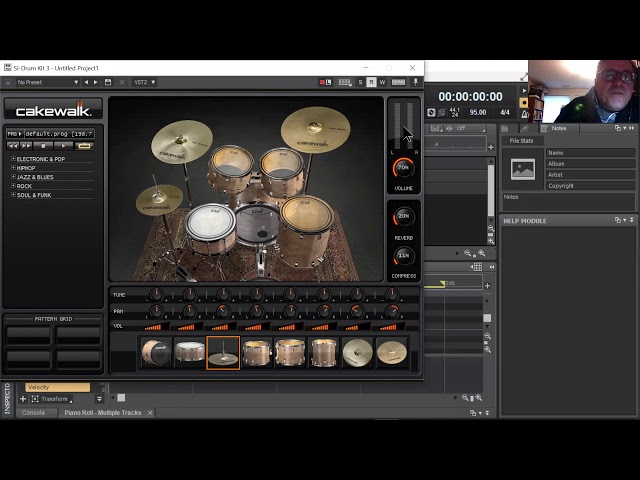Select the snare drum pad thumbnail
Screen dimensions: 640x480
189,353
